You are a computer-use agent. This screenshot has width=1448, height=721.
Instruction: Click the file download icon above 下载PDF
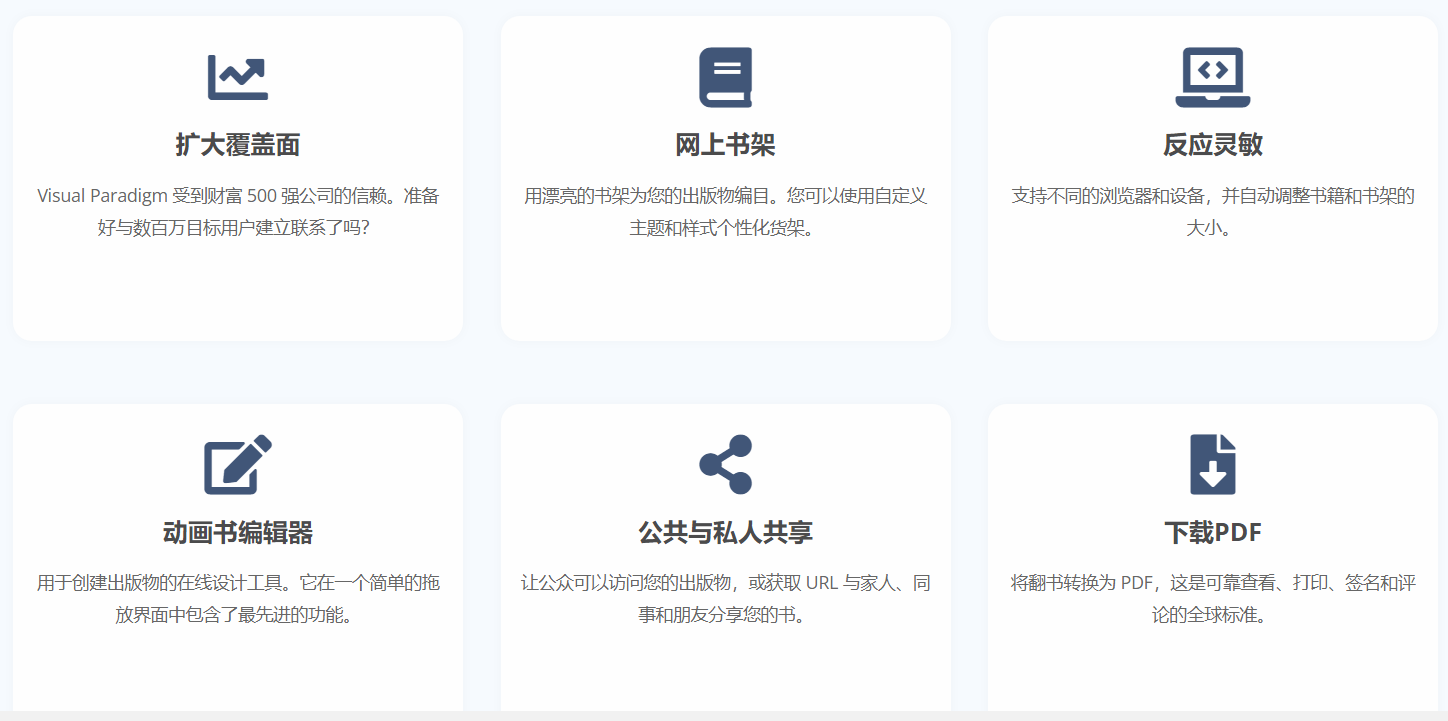(x=1212, y=464)
